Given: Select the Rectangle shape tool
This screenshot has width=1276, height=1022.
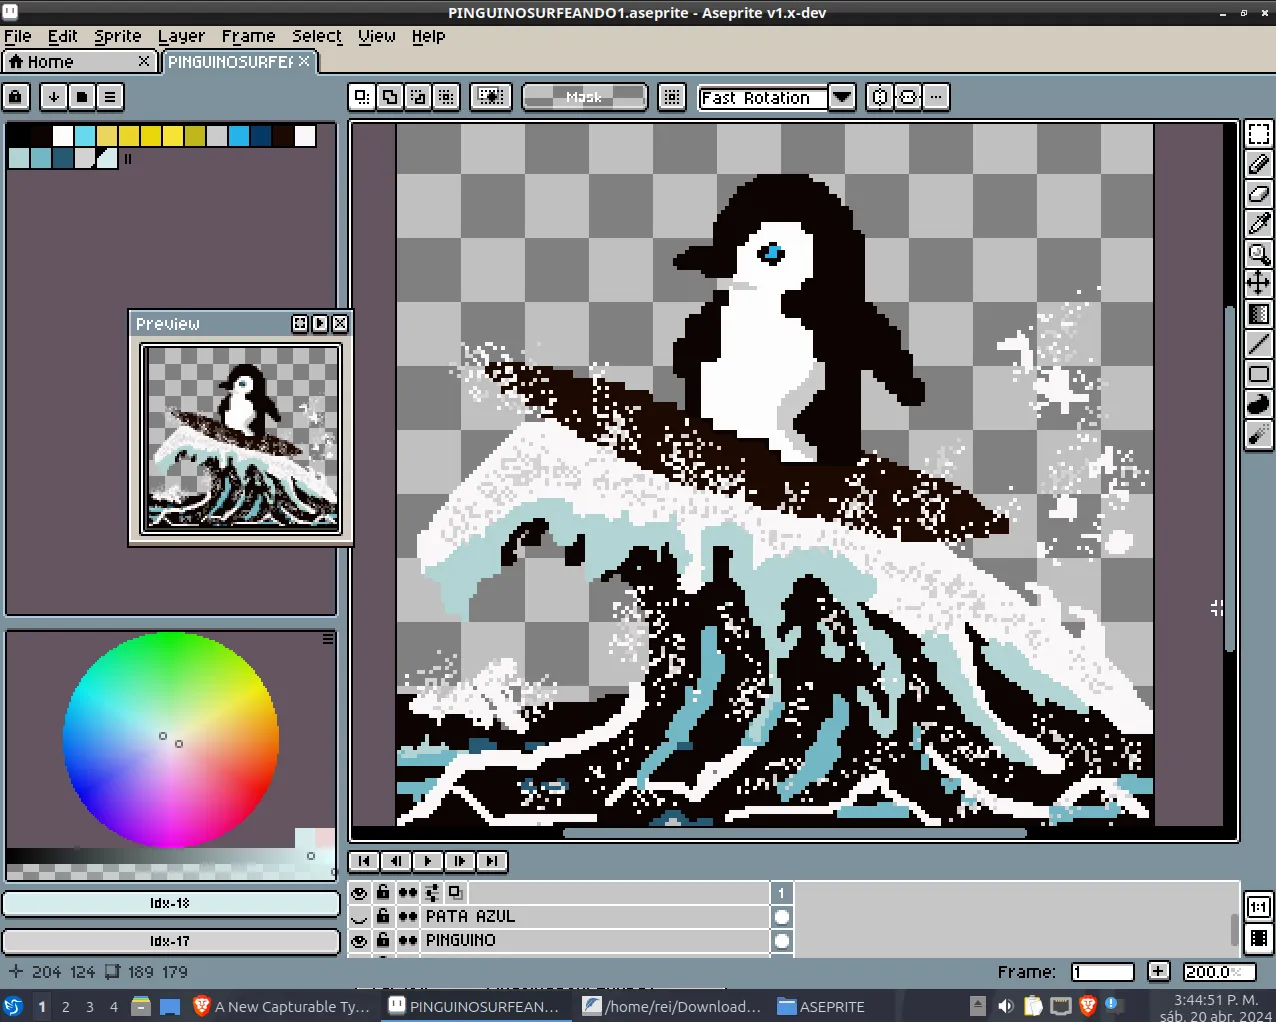Looking at the screenshot, I should 1258,374.
